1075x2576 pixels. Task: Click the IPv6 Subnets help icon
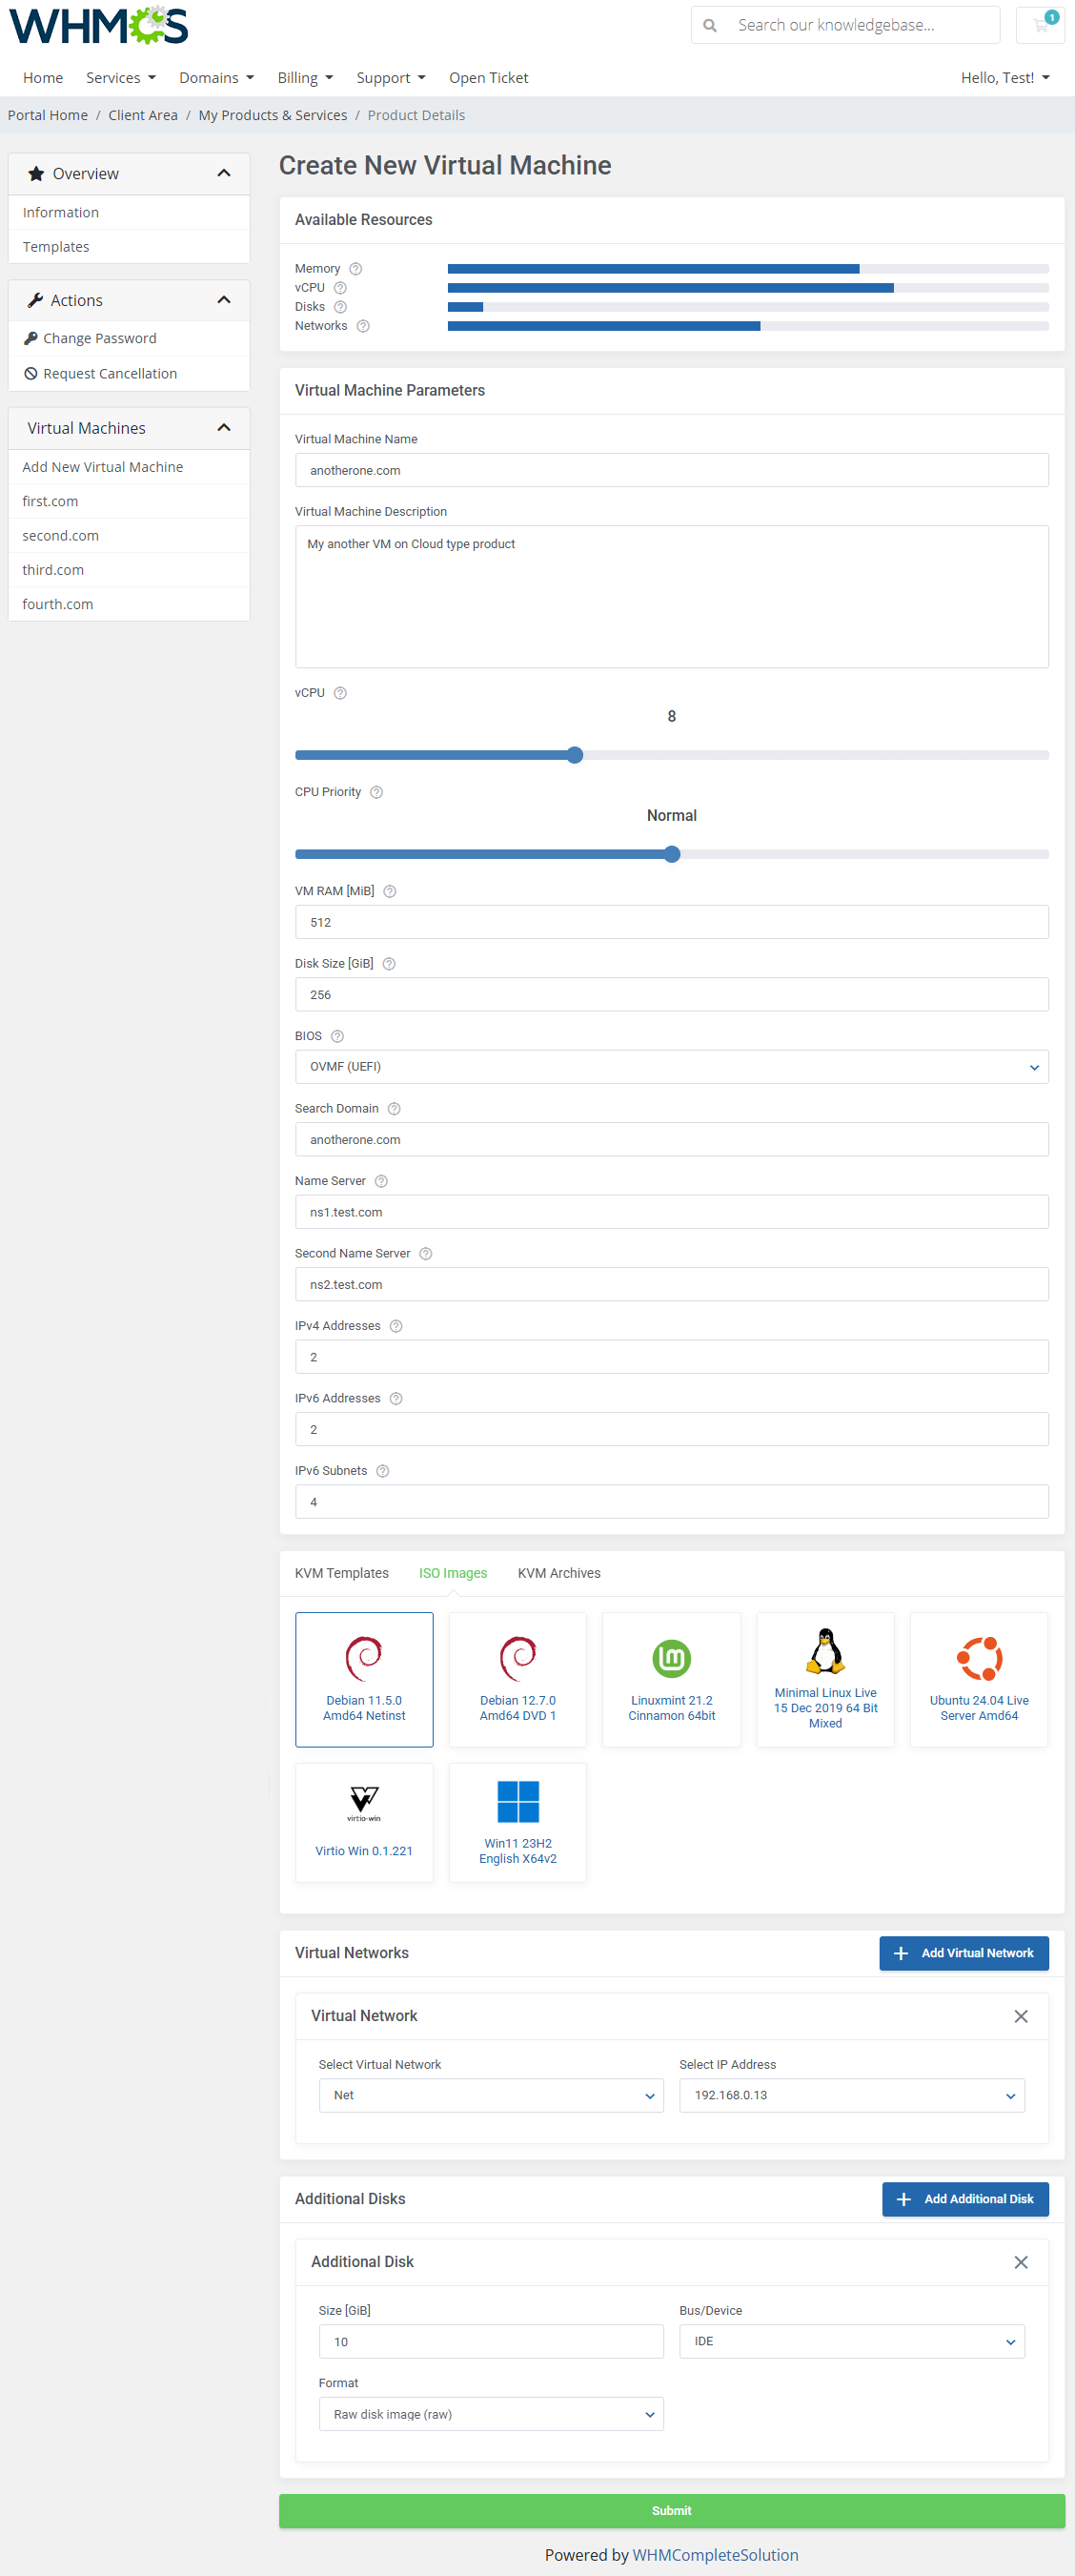coord(383,1471)
